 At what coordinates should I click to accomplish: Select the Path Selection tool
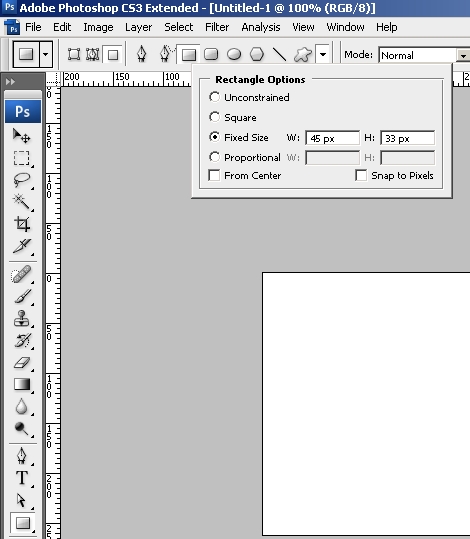[21, 500]
